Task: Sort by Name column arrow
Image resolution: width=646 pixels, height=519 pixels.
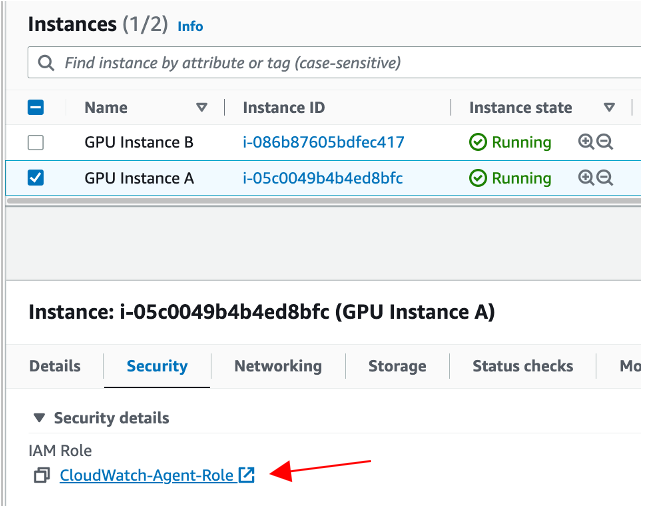Action: 201,108
